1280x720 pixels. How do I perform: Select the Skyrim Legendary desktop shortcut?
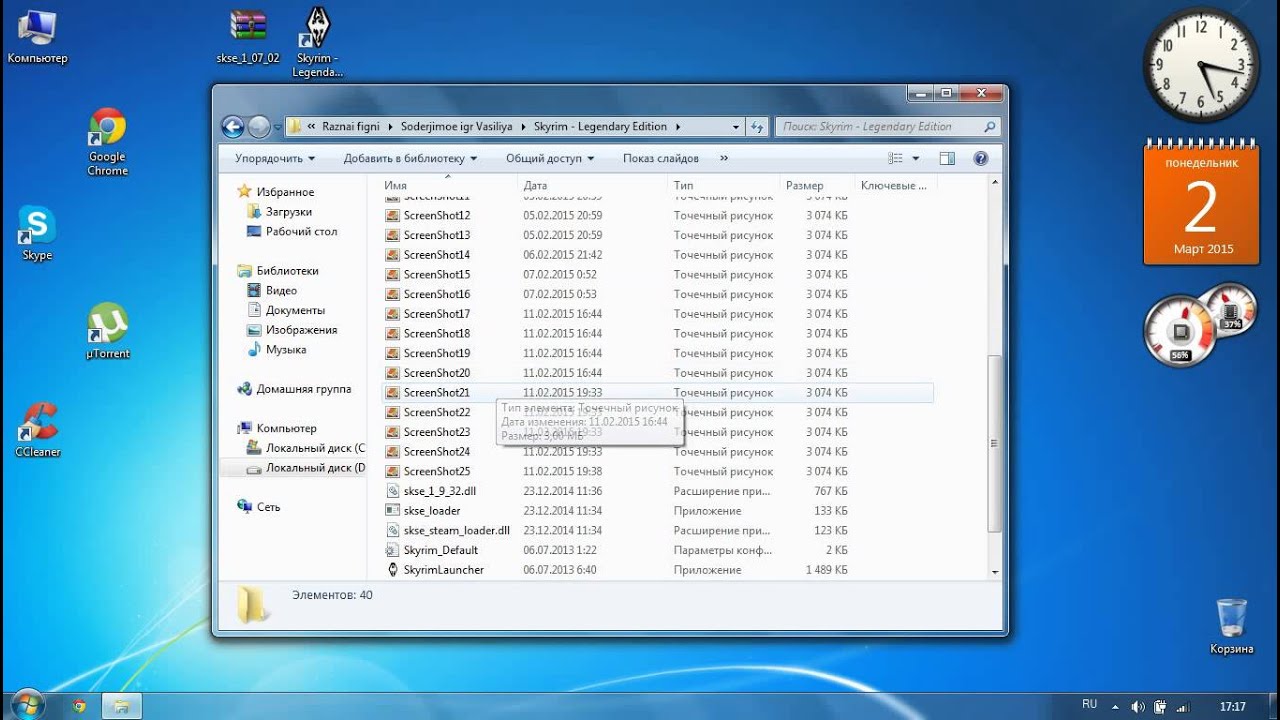tap(317, 42)
